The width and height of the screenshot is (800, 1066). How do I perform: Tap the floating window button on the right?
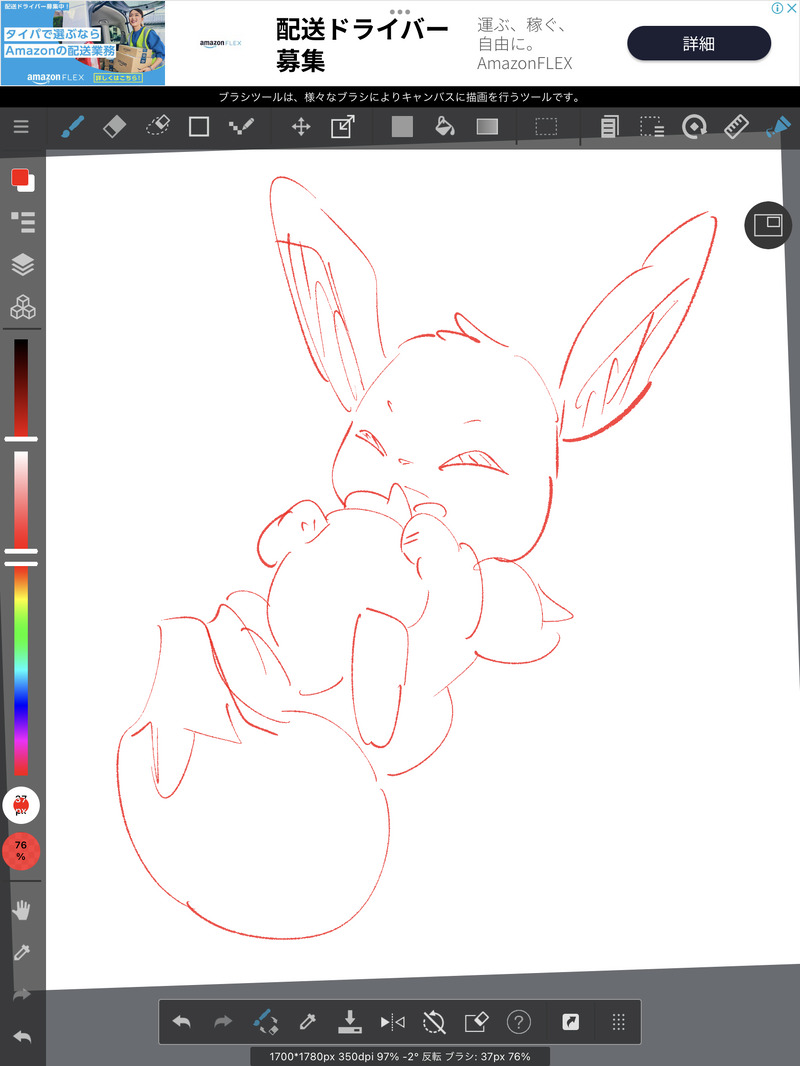click(x=768, y=225)
